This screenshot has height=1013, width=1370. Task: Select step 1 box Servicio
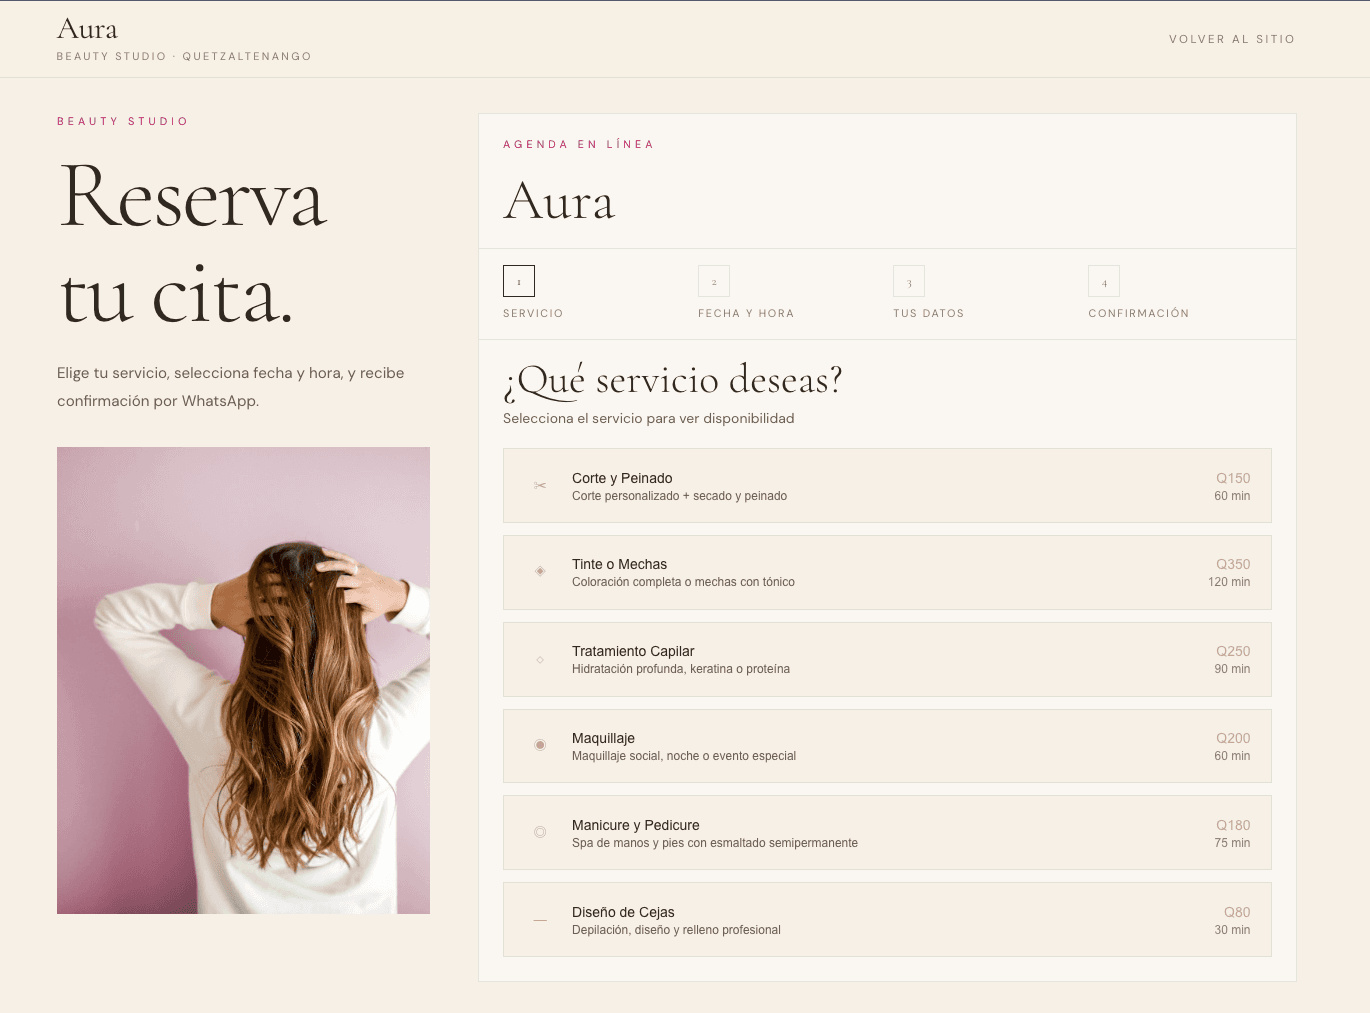click(x=519, y=281)
